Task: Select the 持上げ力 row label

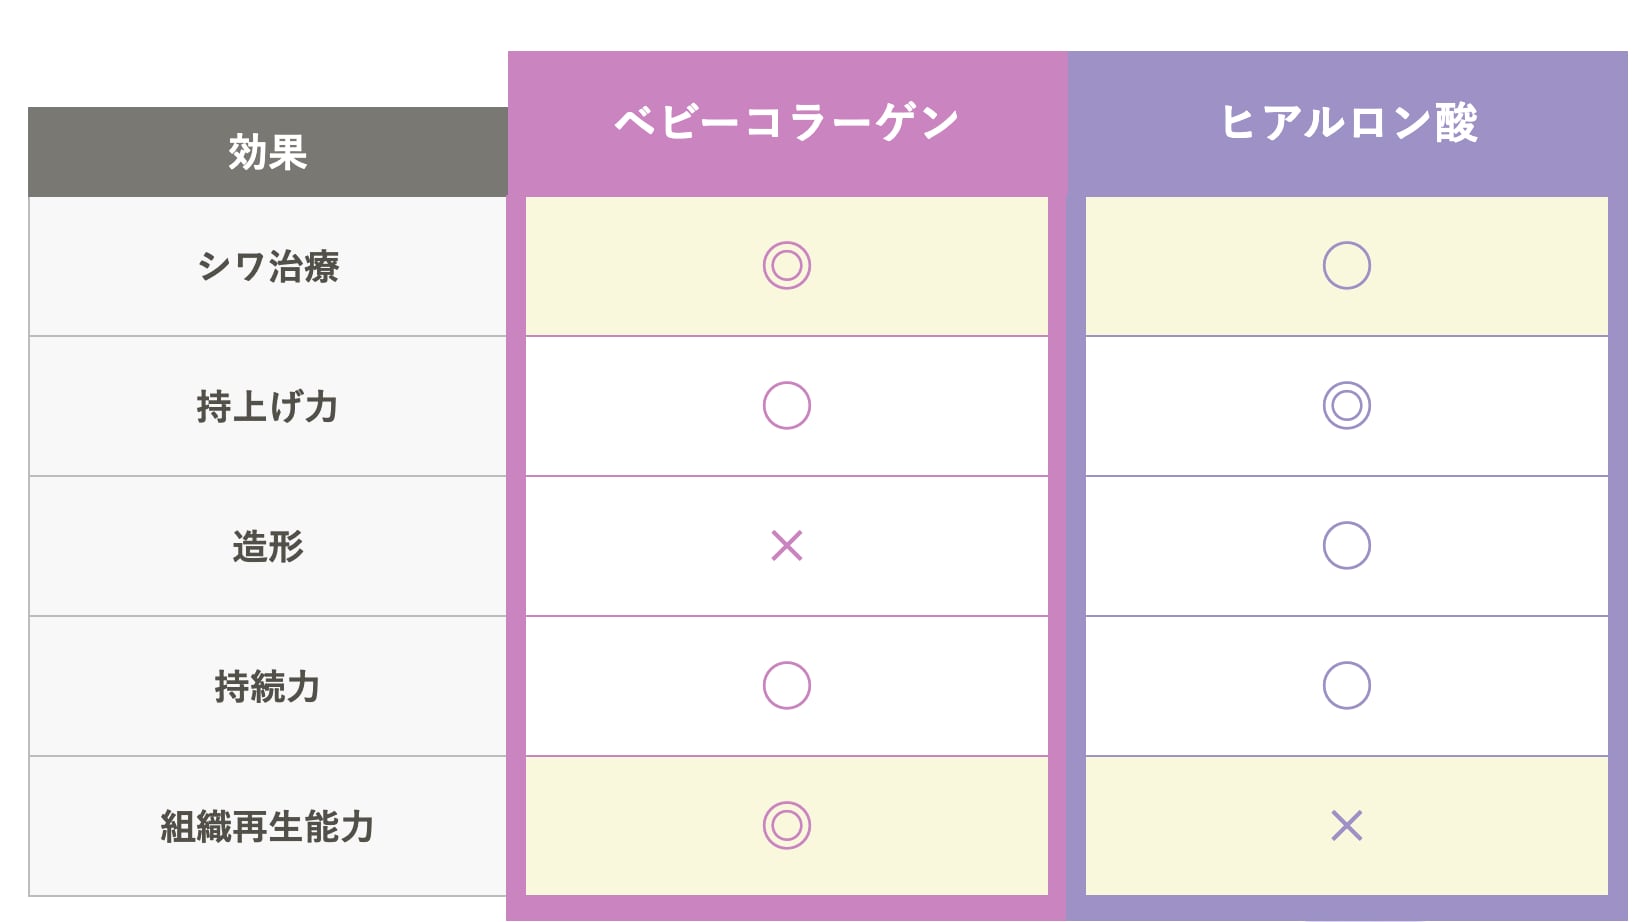Action: coord(268,407)
